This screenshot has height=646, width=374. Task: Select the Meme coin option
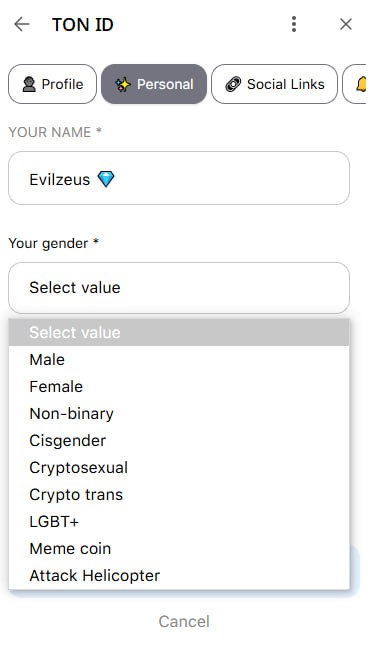[x=179, y=548]
